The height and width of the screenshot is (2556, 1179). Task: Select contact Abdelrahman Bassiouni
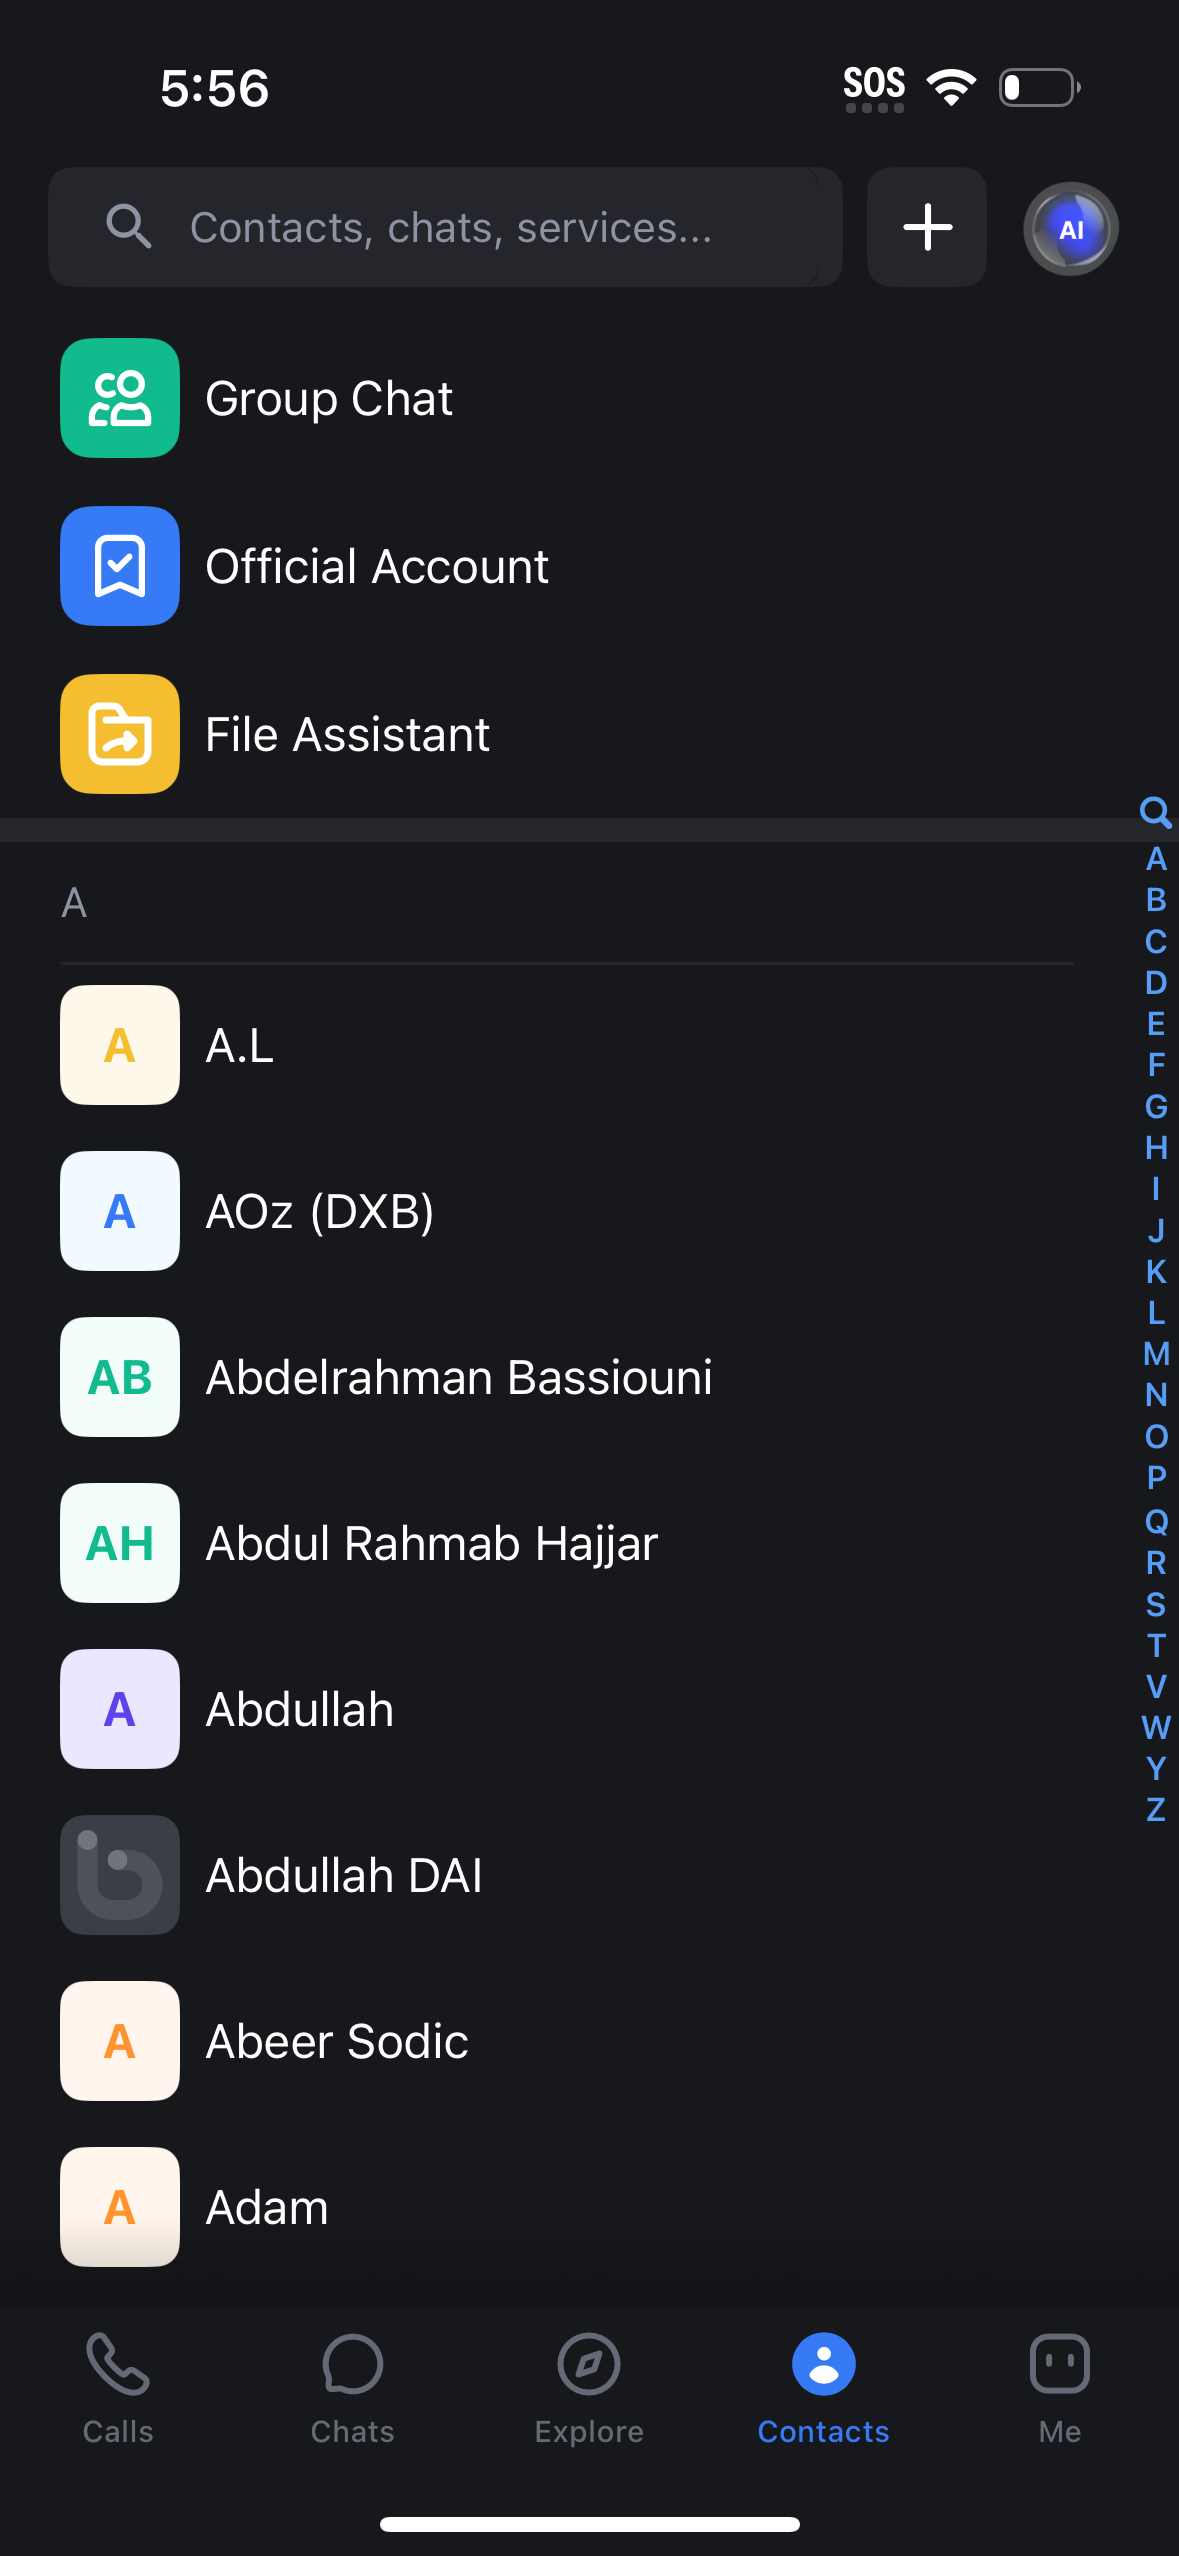tap(458, 1377)
